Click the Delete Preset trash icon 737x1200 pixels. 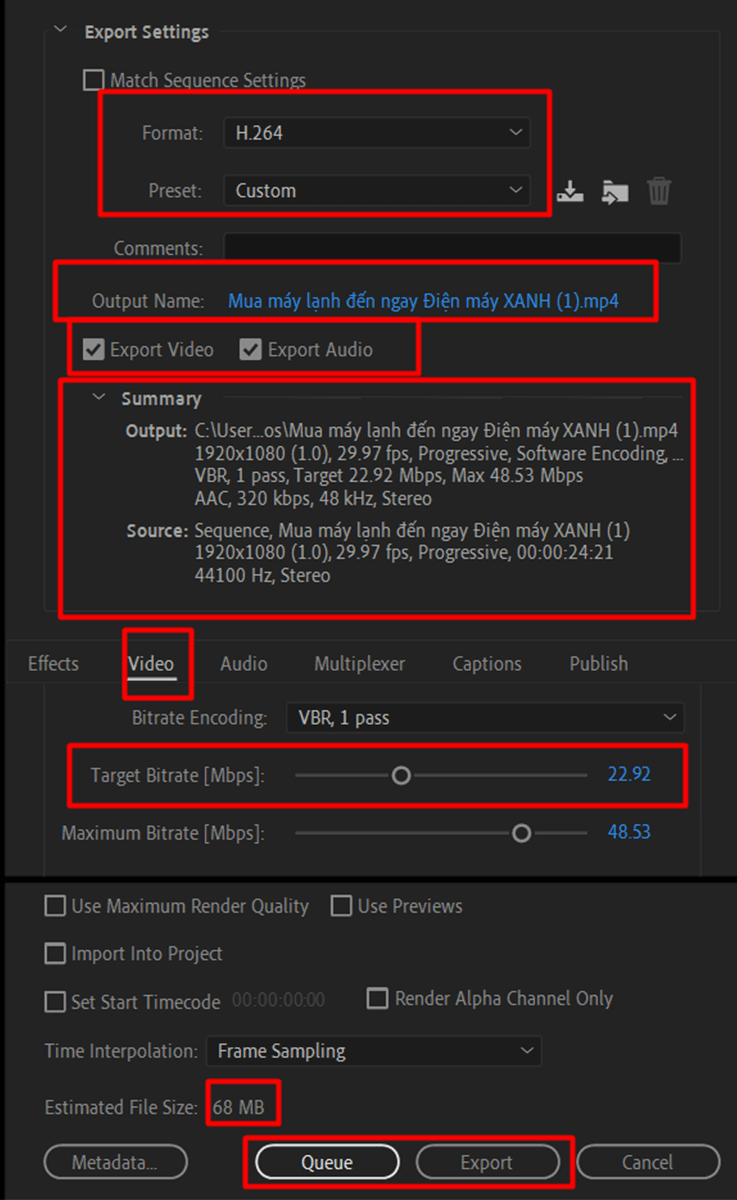[659, 191]
